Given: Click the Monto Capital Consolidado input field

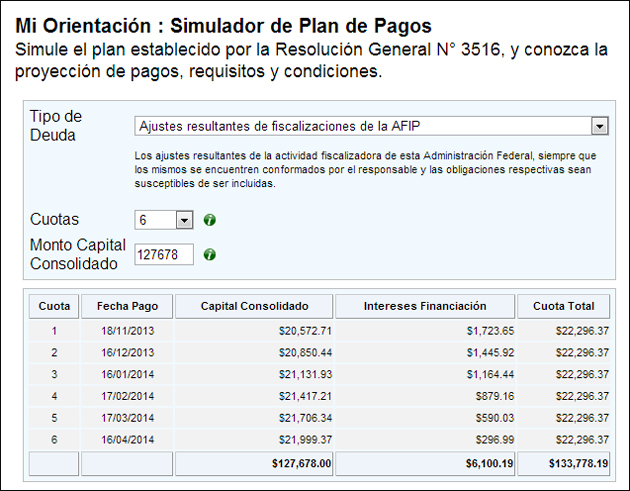Looking at the screenshot, I should click(x=163, y=255).
